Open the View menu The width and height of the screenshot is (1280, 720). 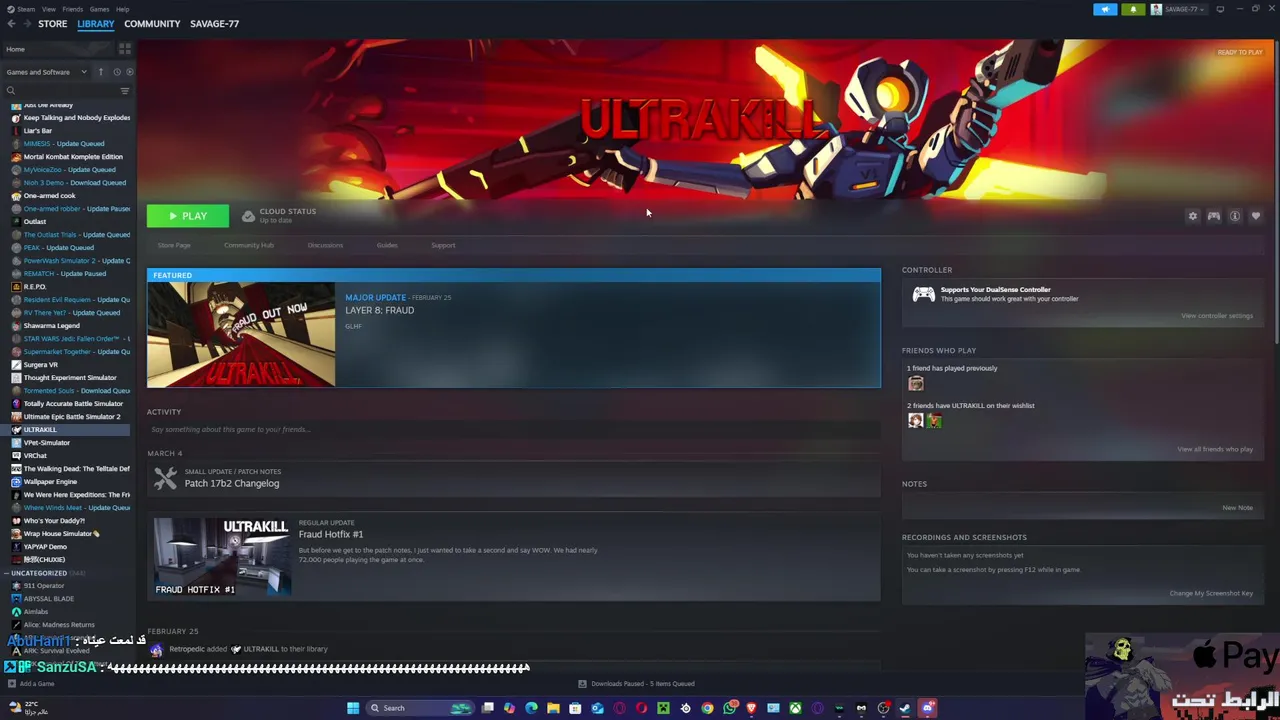click(x=48, y=9)
